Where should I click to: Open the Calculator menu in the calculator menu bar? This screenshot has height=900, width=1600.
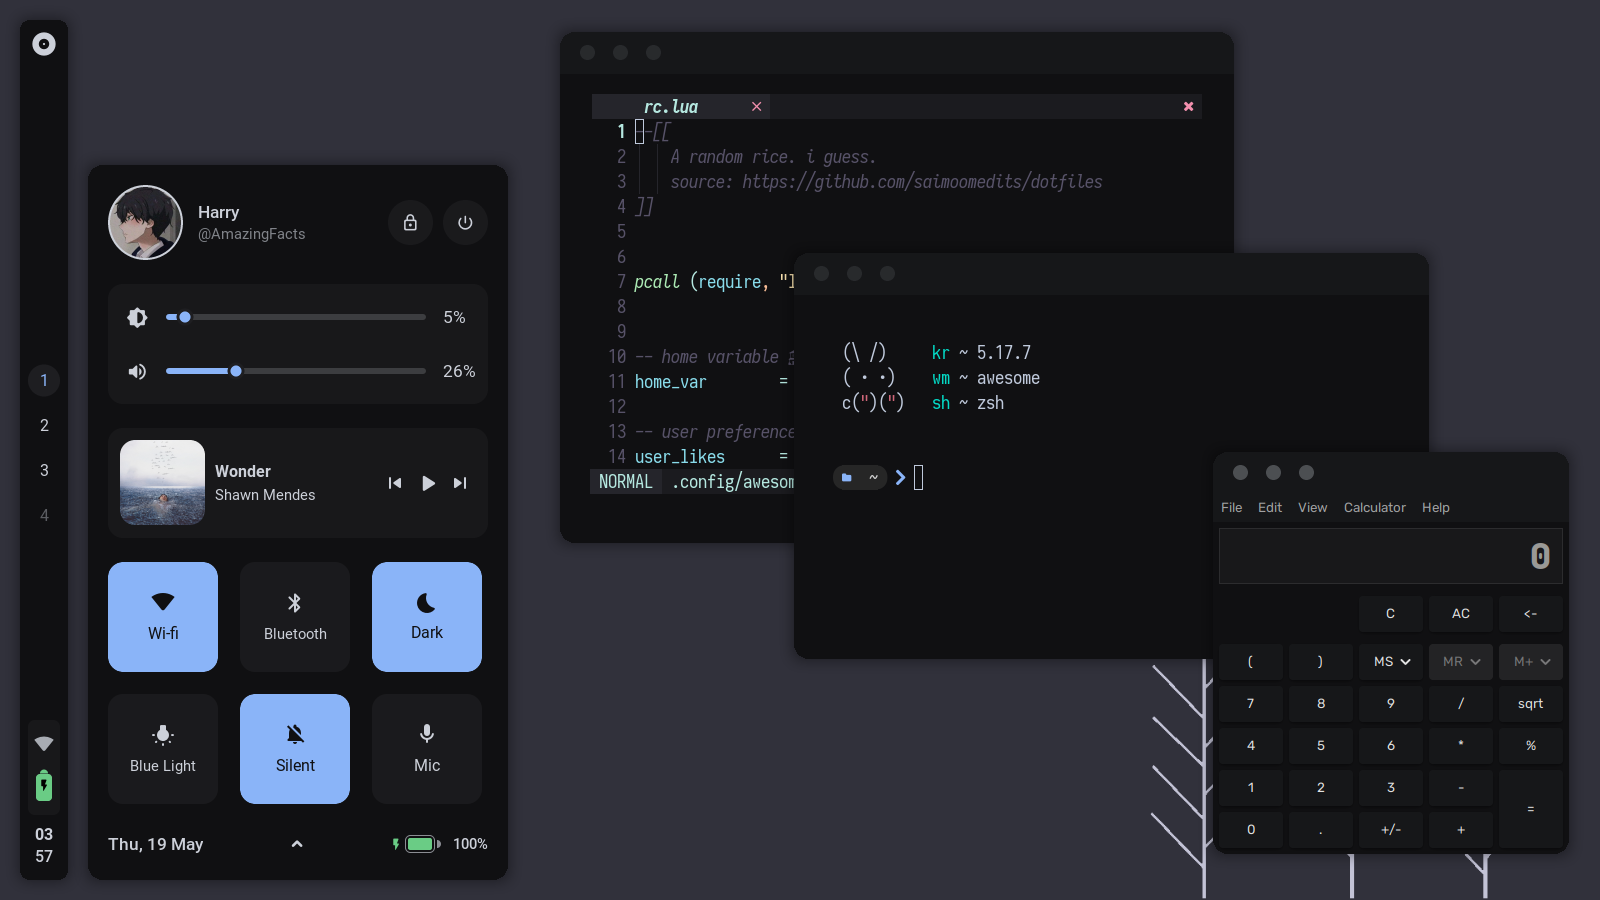[1374, 507]
